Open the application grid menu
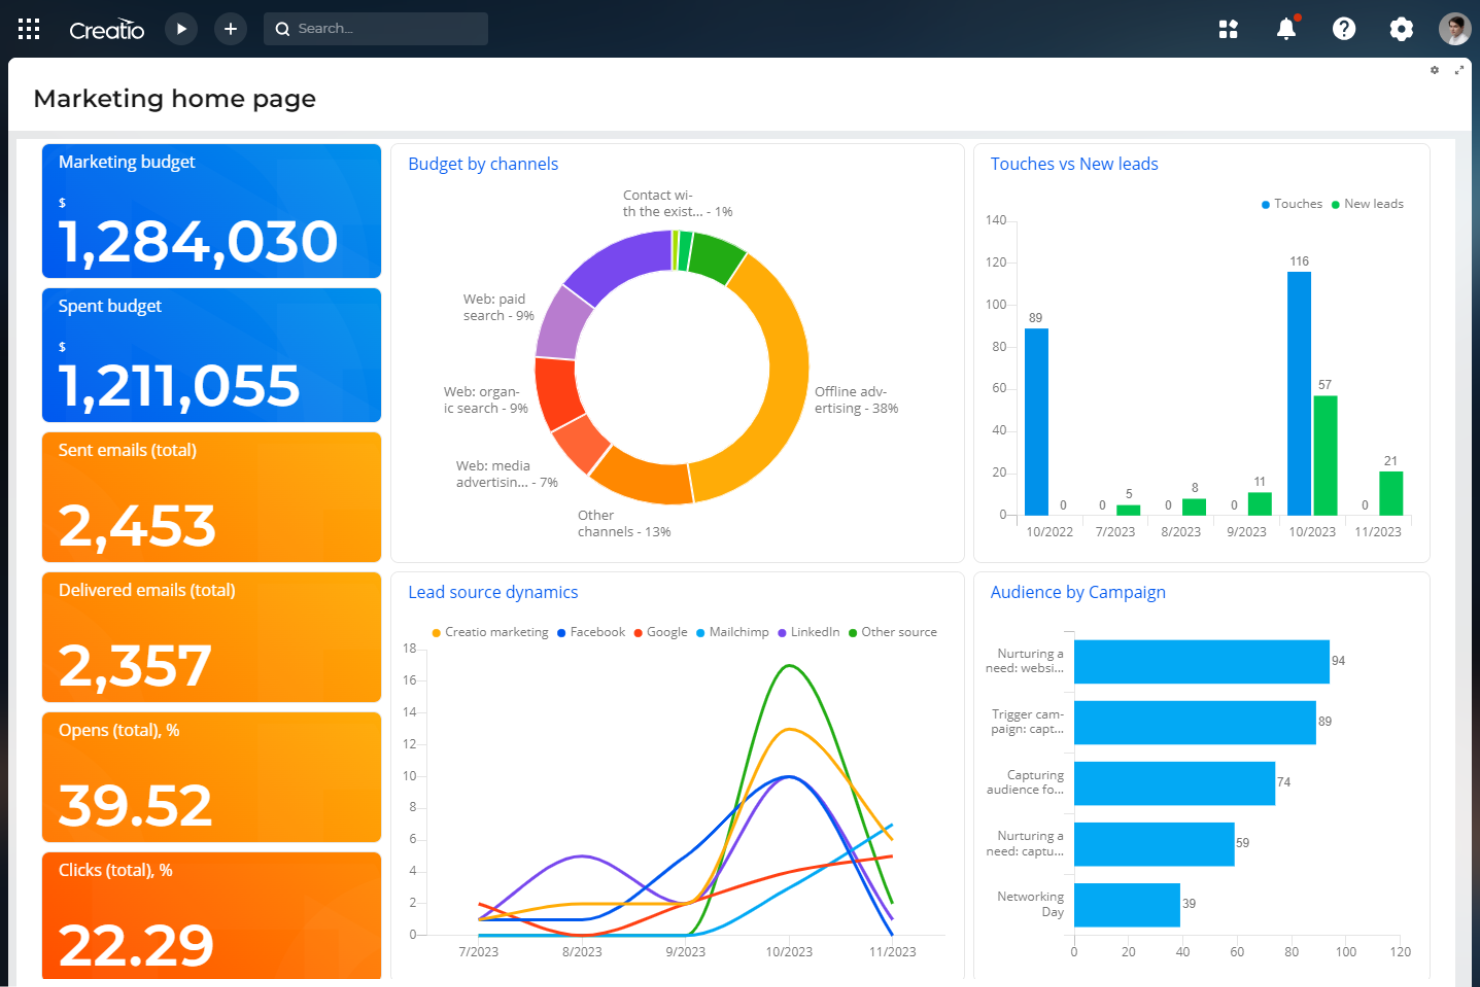The image size is (1480, 987). [x=28, y=28]
